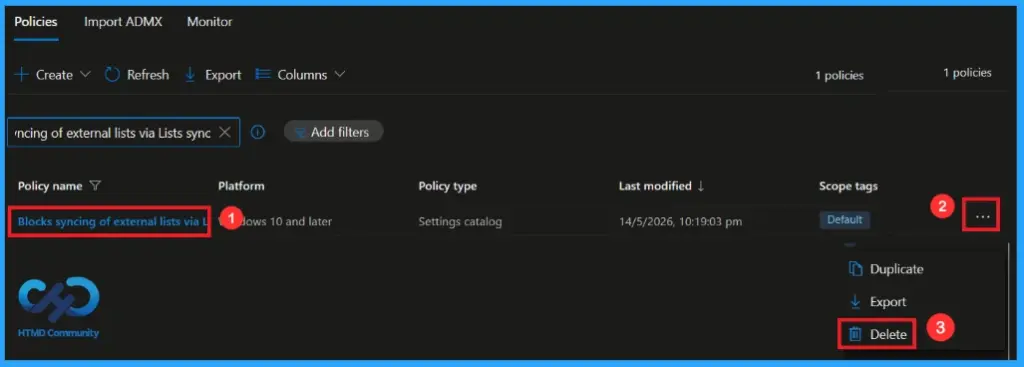Sort by the Last modified column header
Image resolution: width=1024 pixels, height=367 pixels.
(x=655, y=186)
